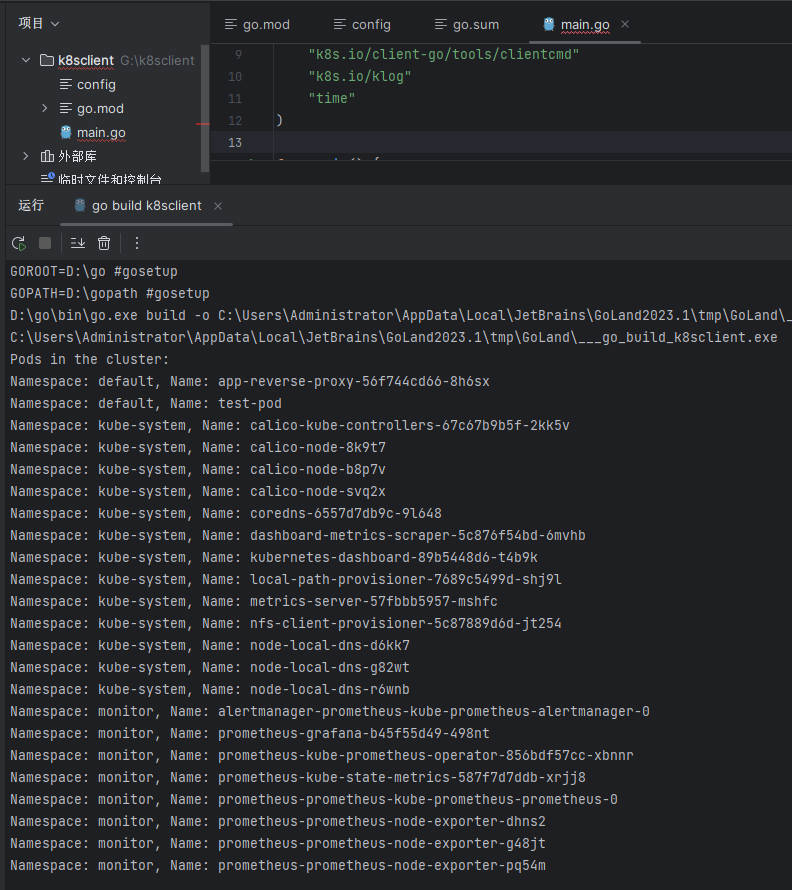Expand the 外部库 tree node
This screenshot has width=792, height=890.
click(x=26, y=156)
